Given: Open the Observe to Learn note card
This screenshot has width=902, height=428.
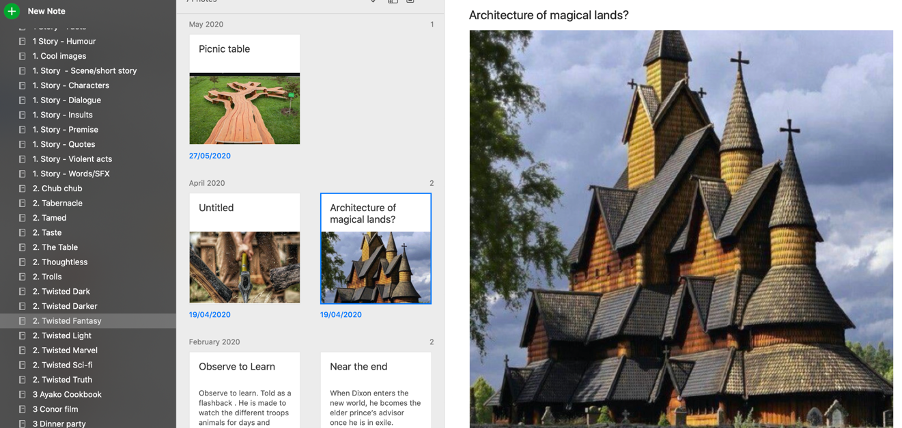Looking at the screenshot, I should [244, 390].
